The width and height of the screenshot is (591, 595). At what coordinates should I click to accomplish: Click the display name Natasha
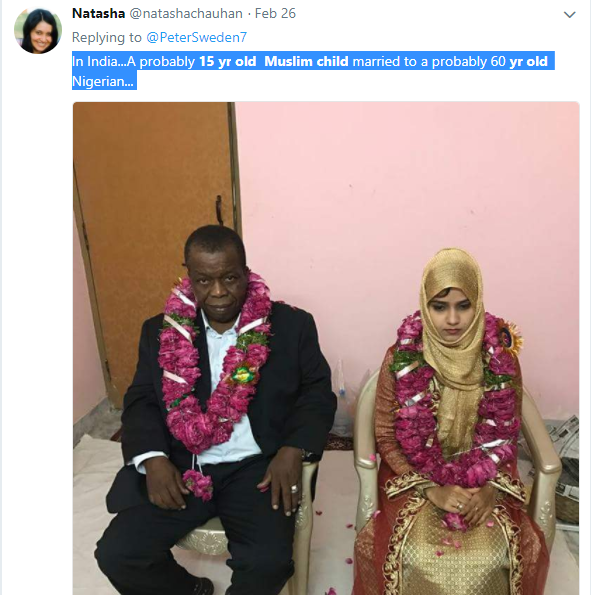tap(98, 13)
